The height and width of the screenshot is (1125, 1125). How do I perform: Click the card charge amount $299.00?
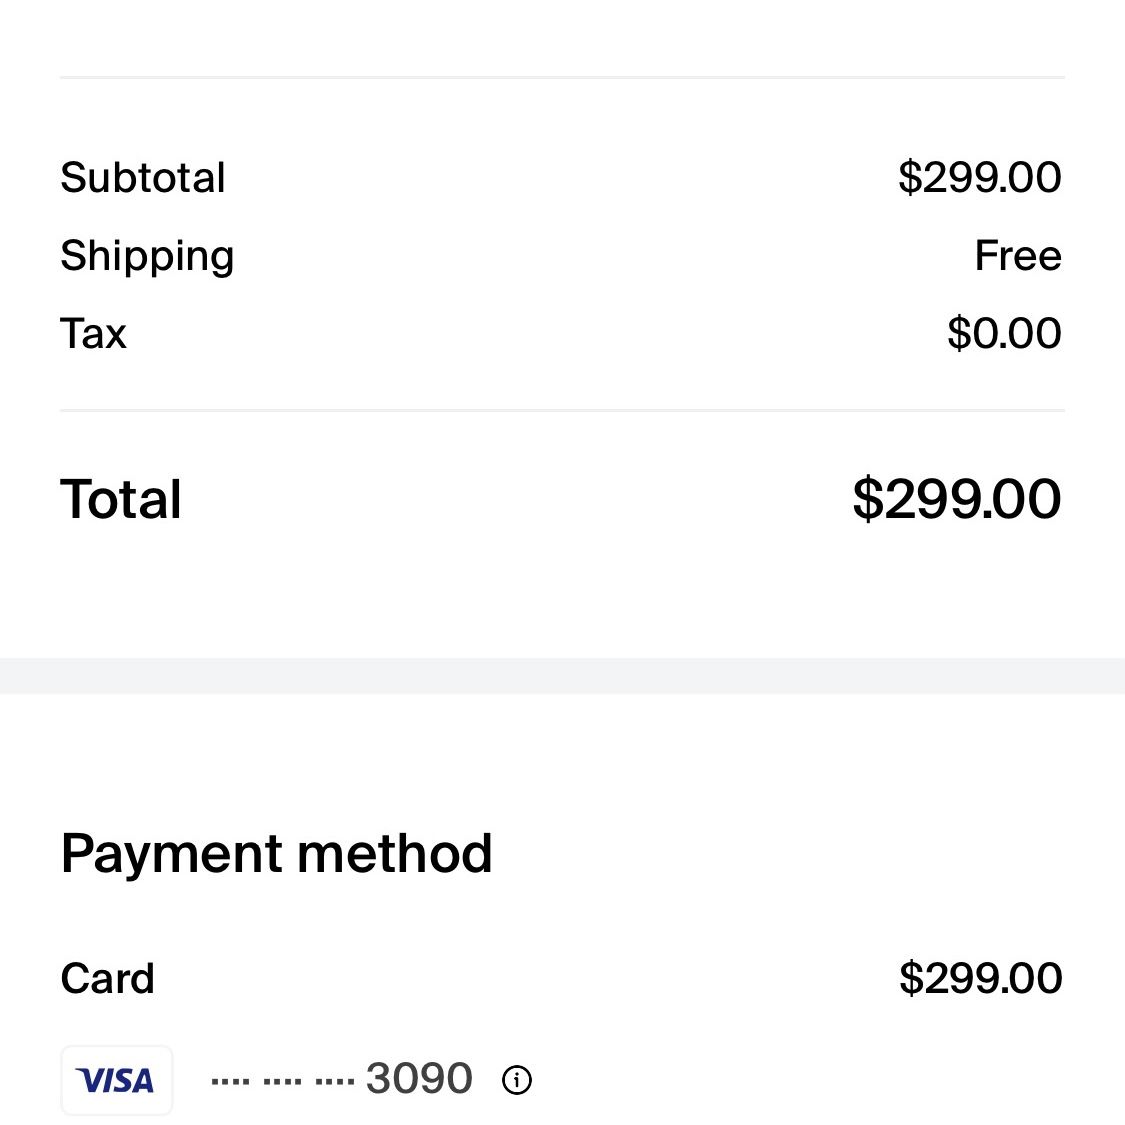coord(981,978)
